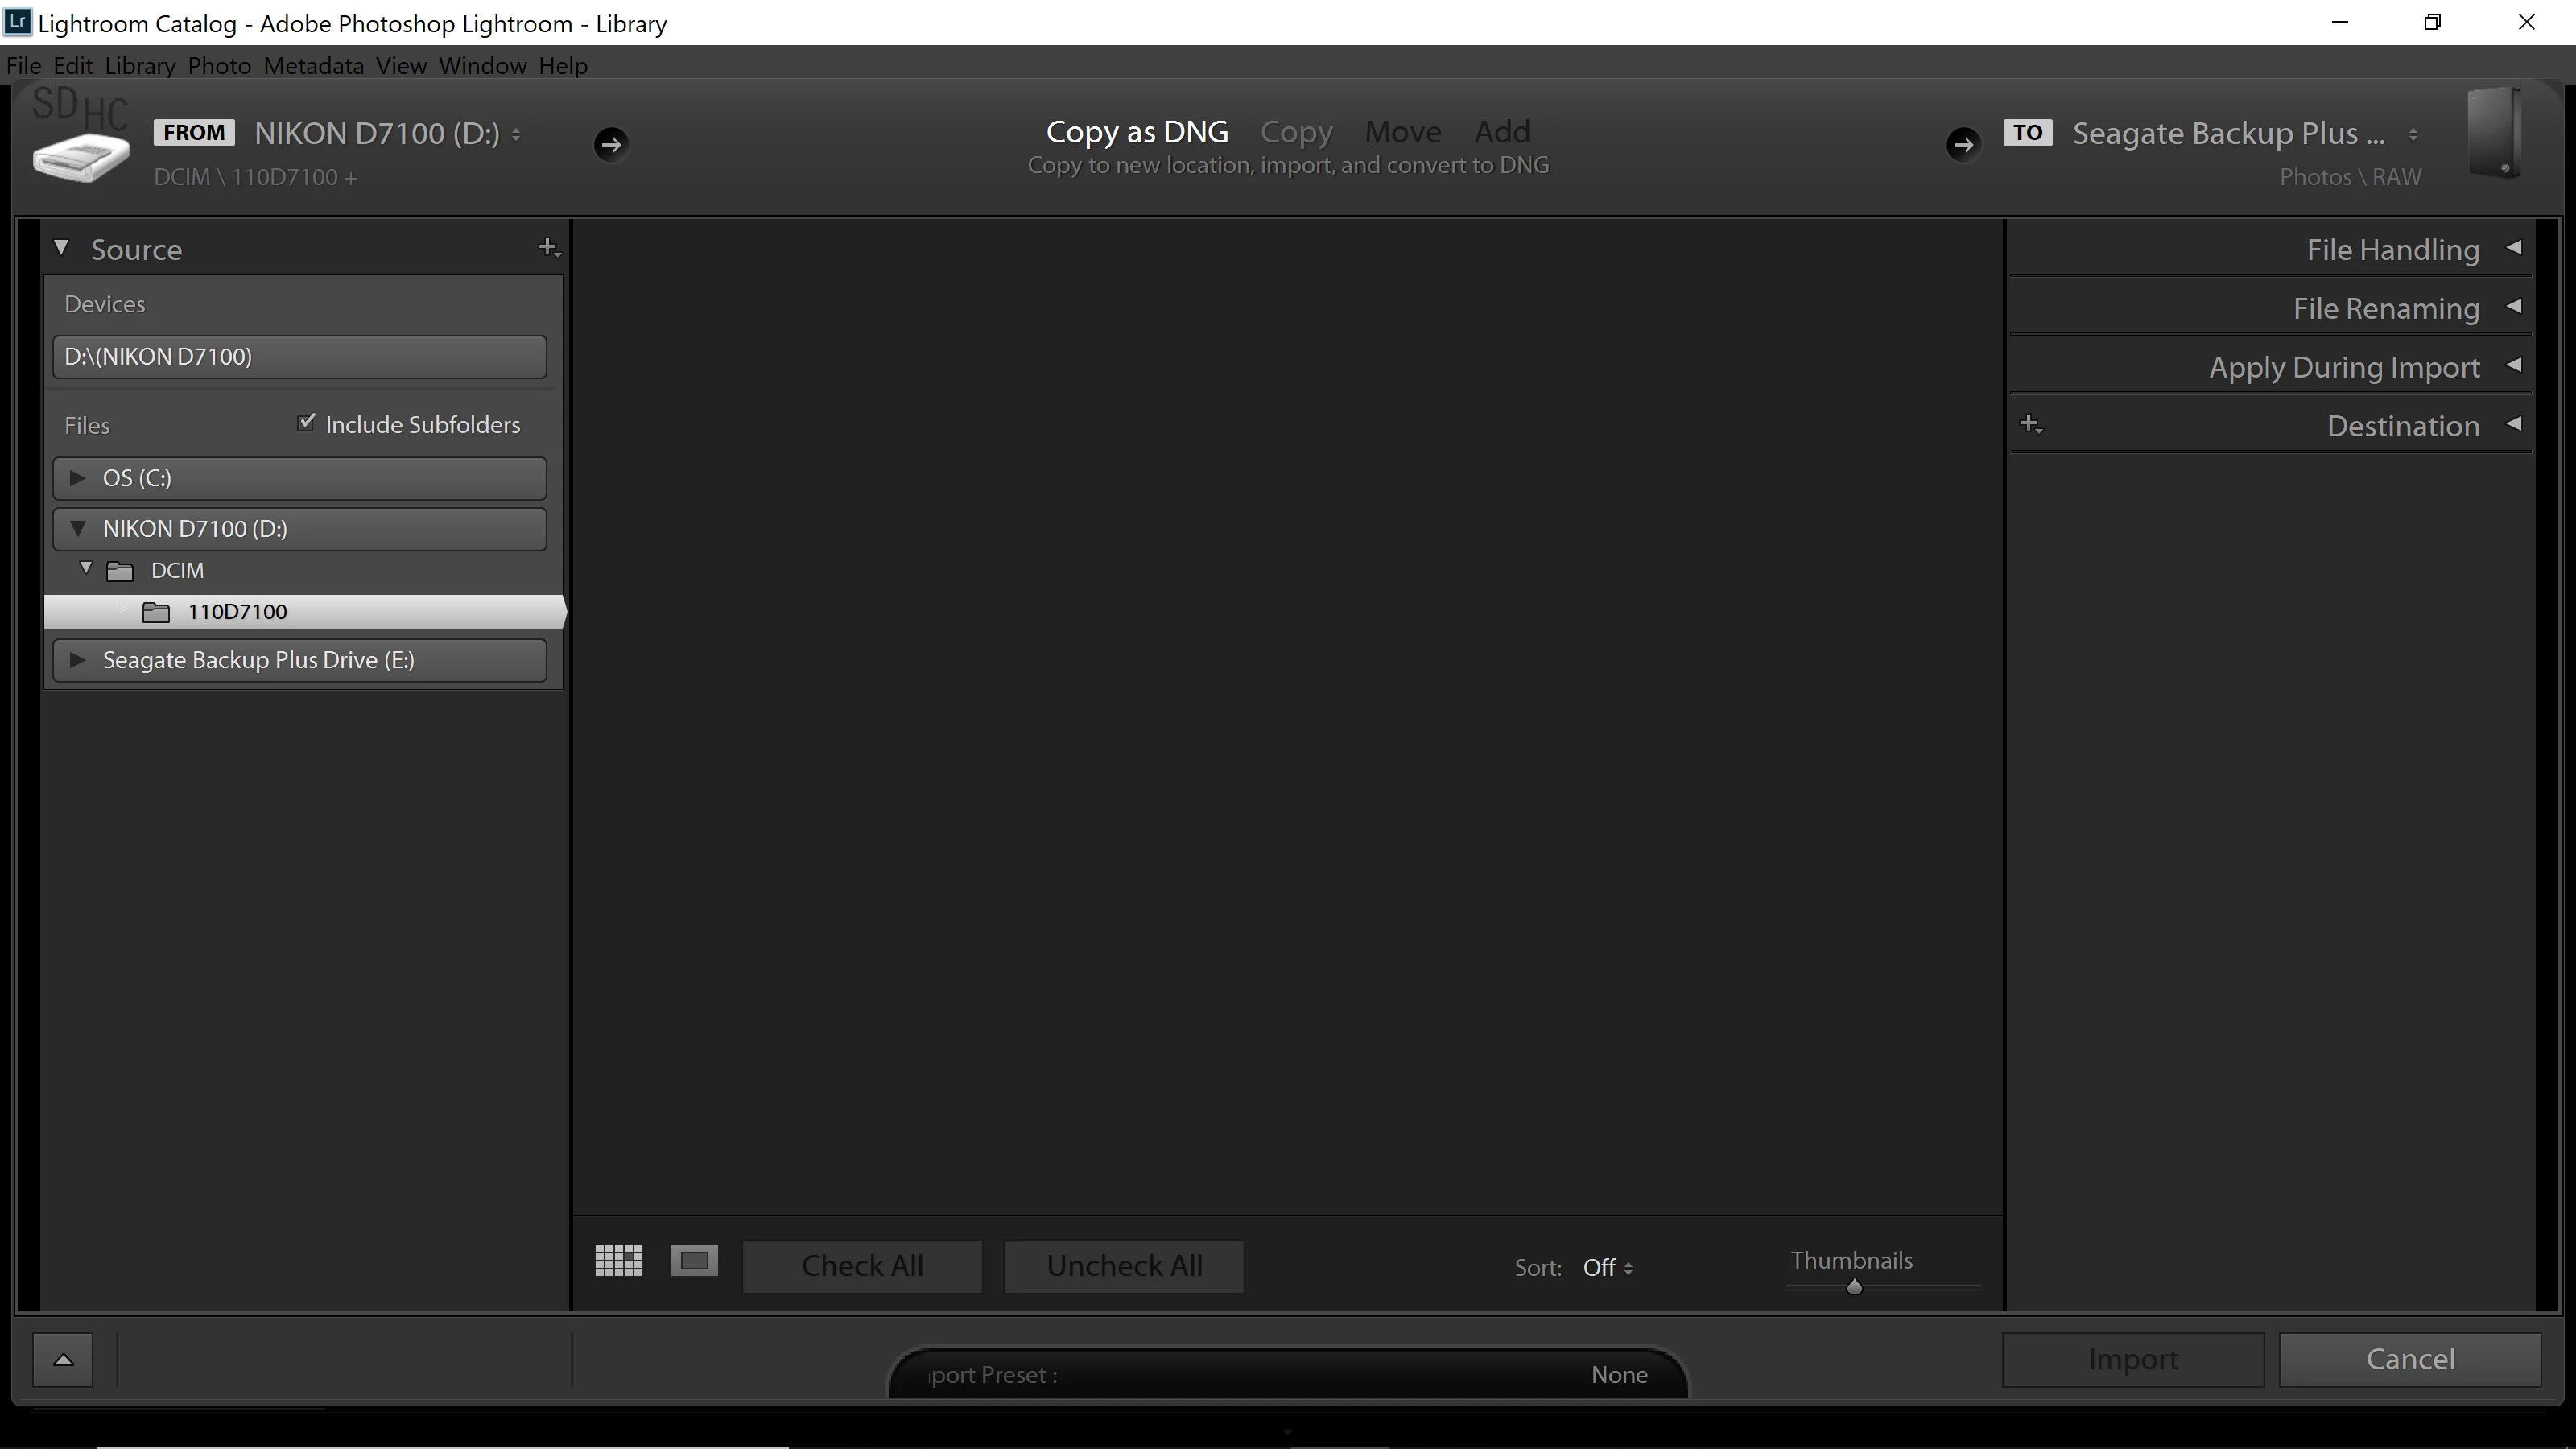
Task: Click the Destination panel plus icon
Action: click(x=2030, y=424)
